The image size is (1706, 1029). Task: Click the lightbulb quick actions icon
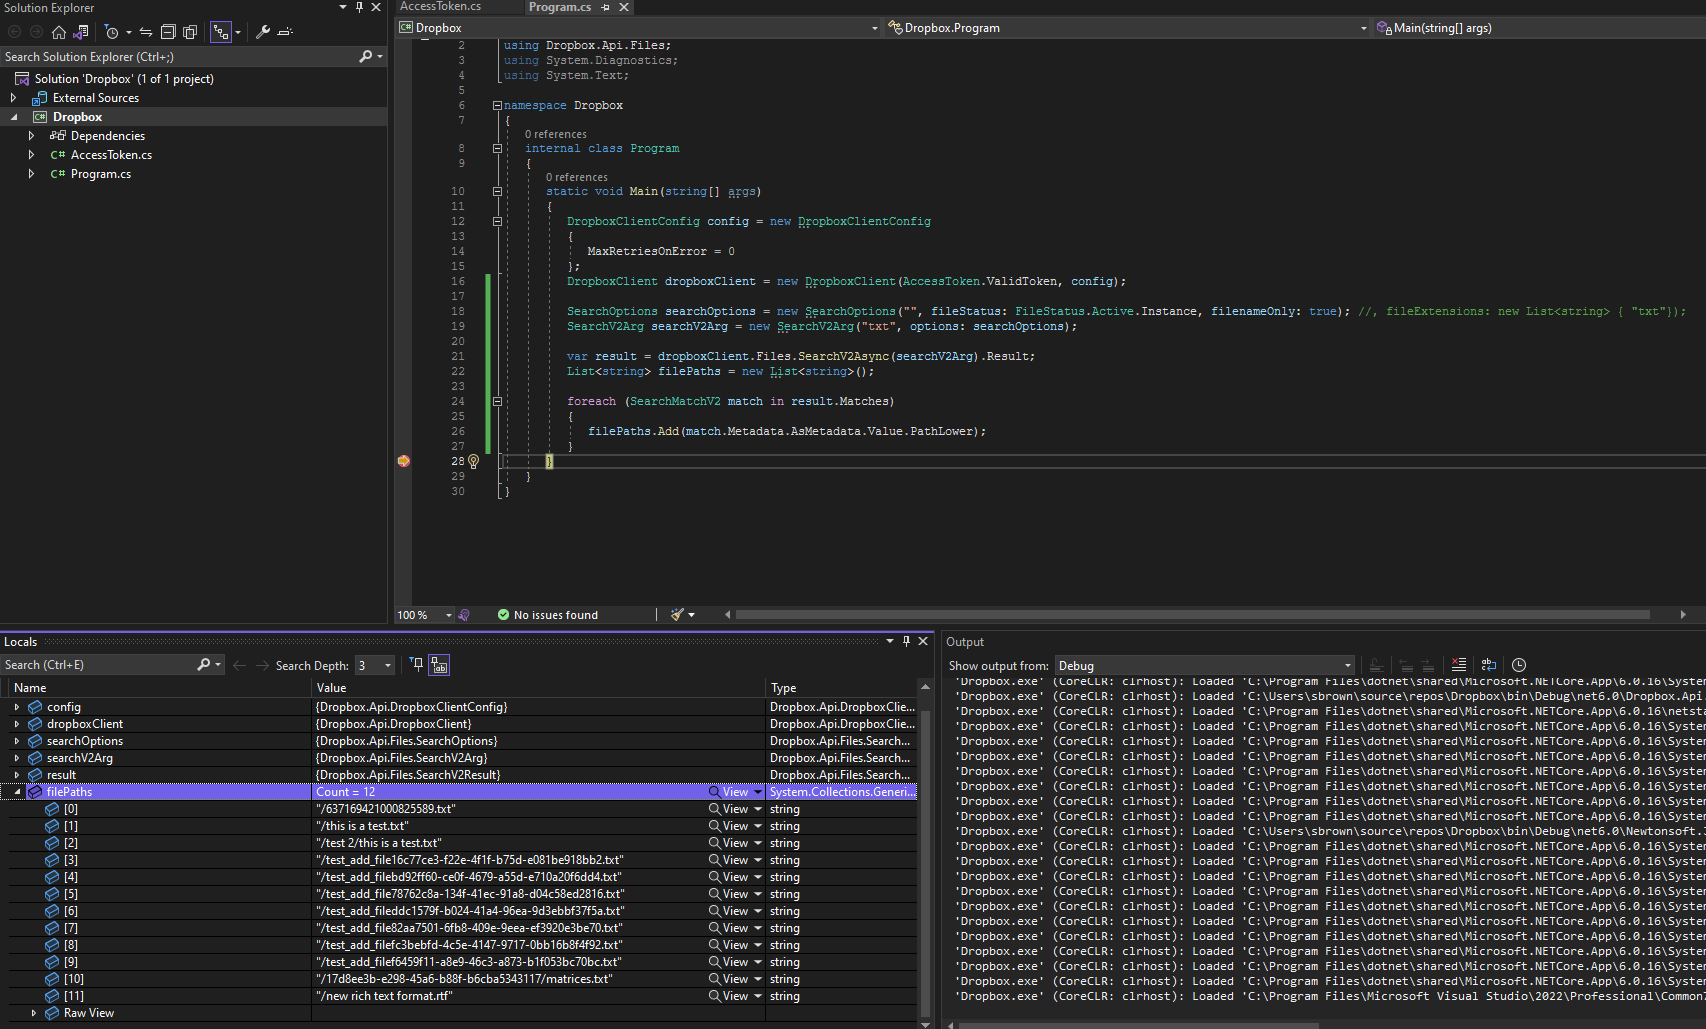tap(474, 461)
